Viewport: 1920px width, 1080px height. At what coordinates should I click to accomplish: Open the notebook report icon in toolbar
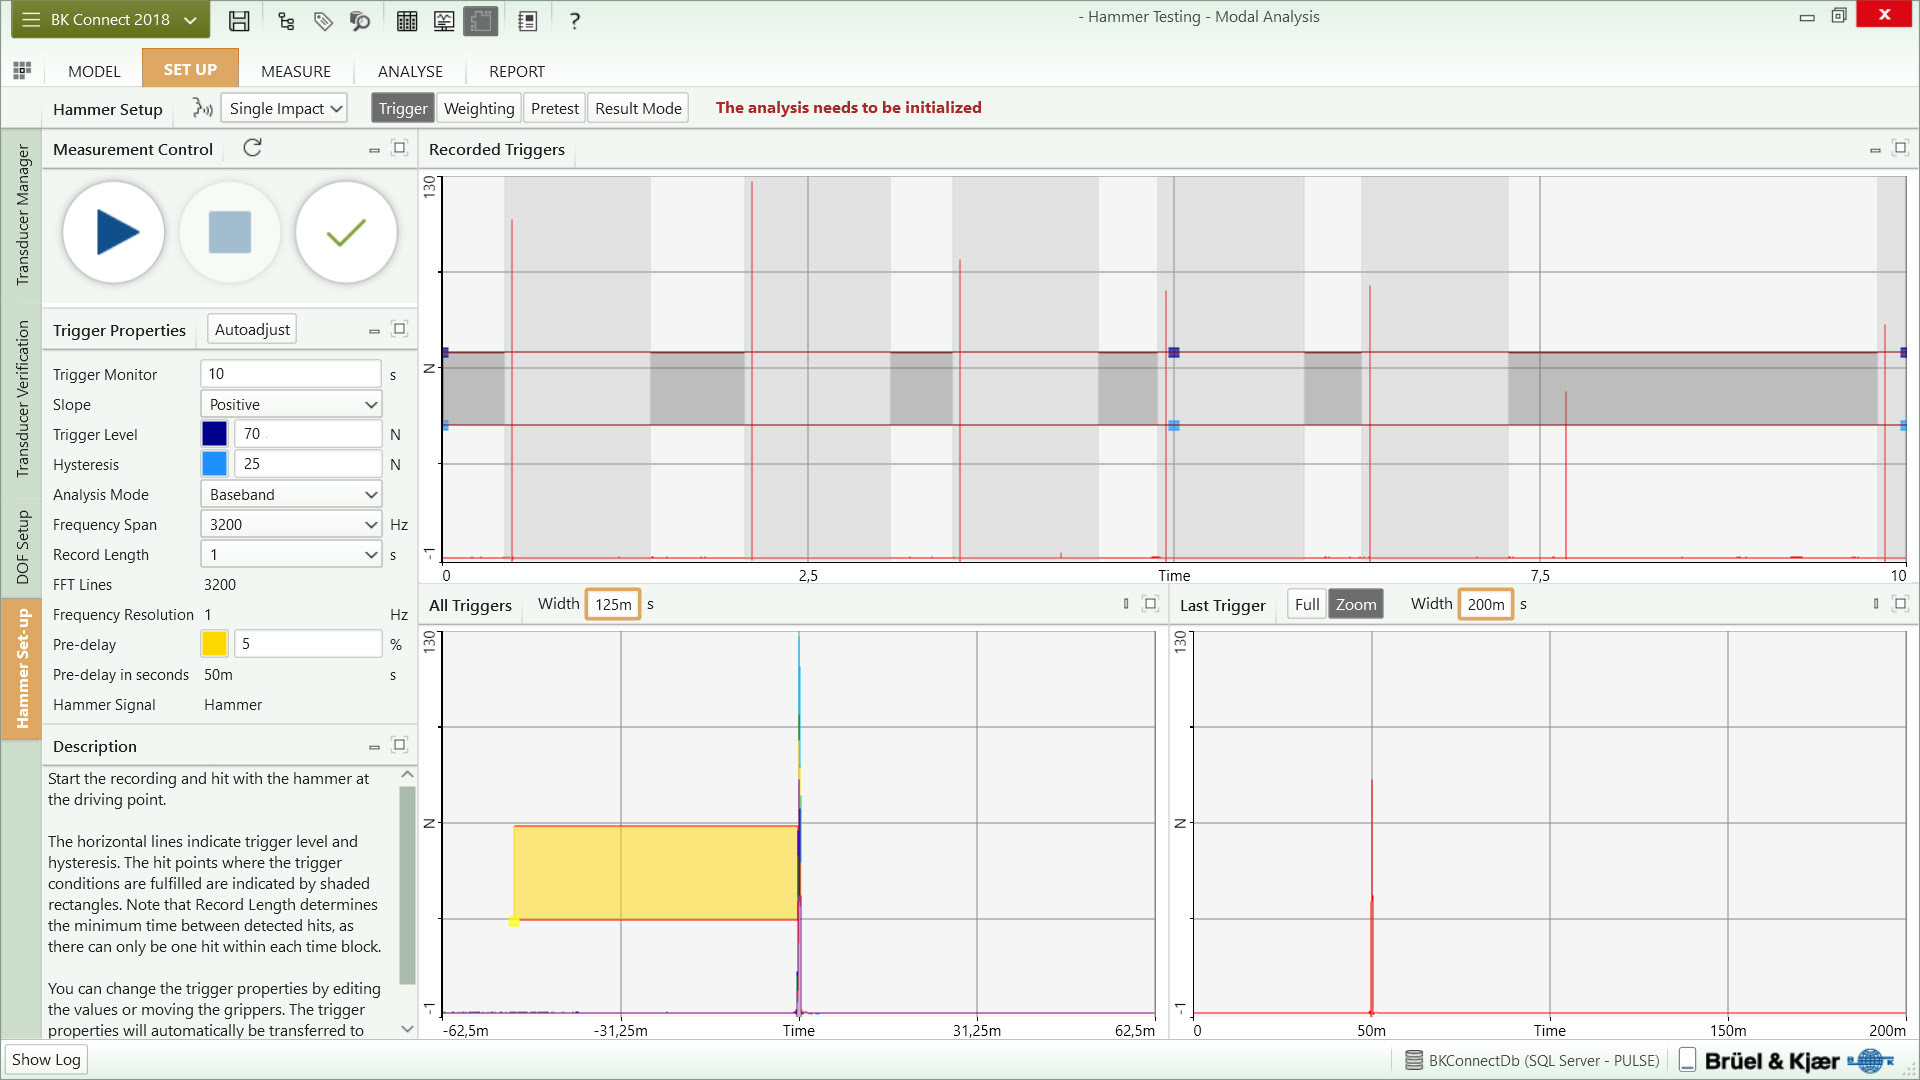pos(527,20)
